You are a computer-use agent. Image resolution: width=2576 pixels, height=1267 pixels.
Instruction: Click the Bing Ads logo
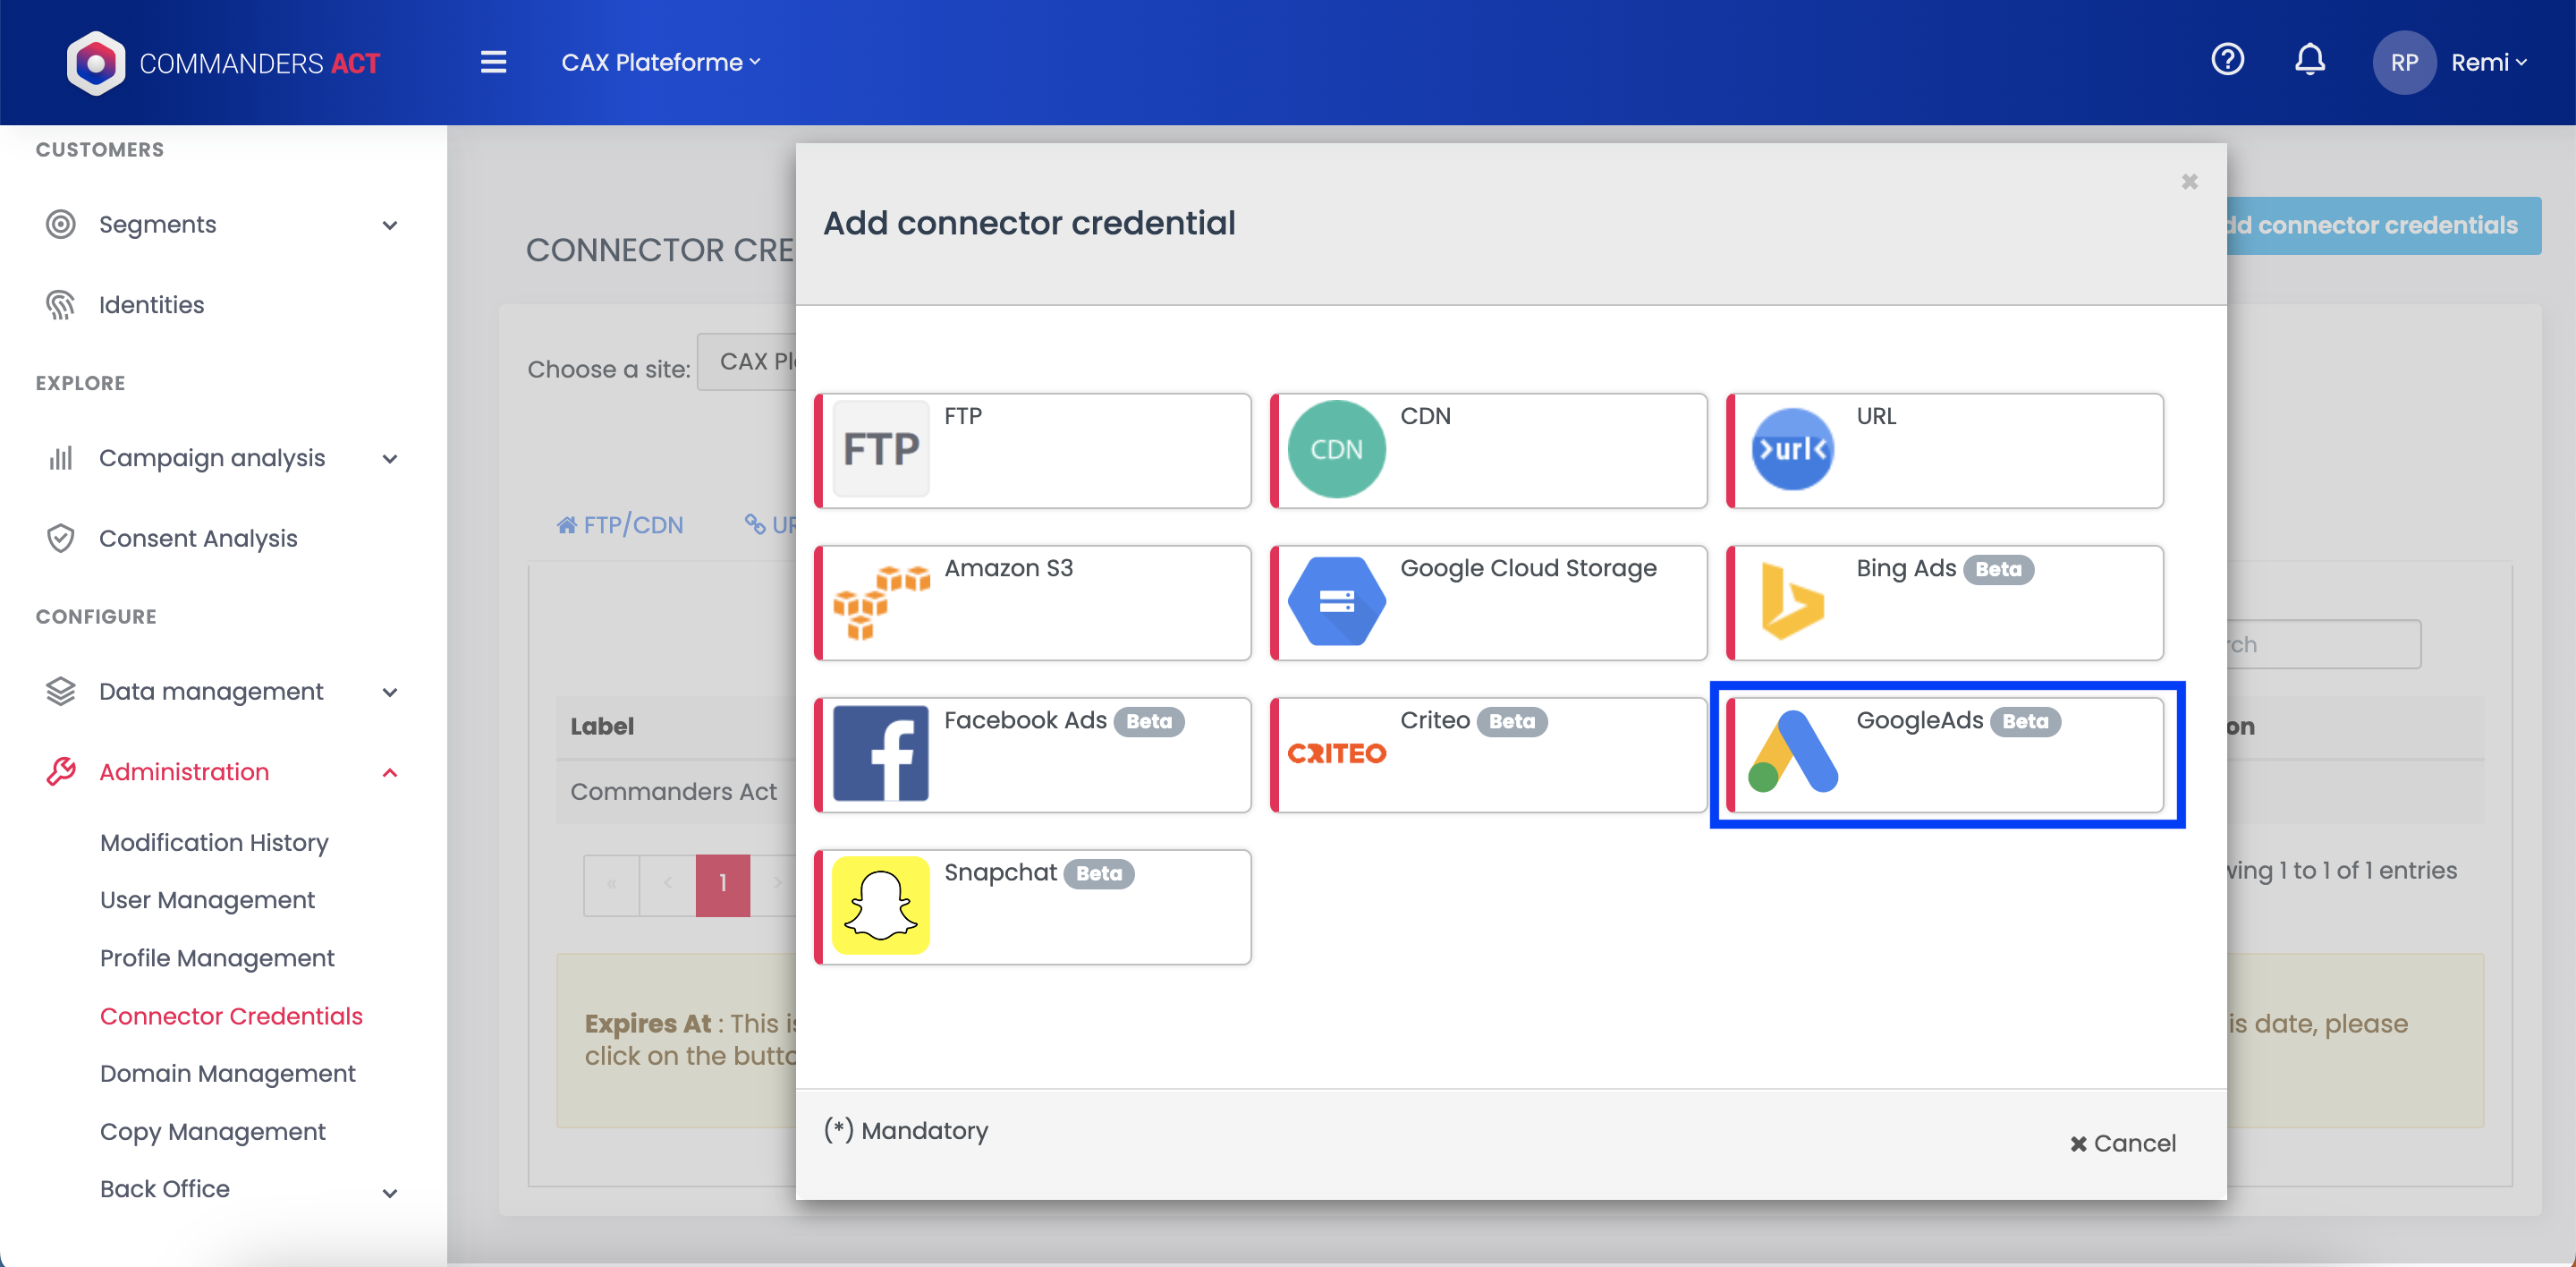pos(1792,602)
